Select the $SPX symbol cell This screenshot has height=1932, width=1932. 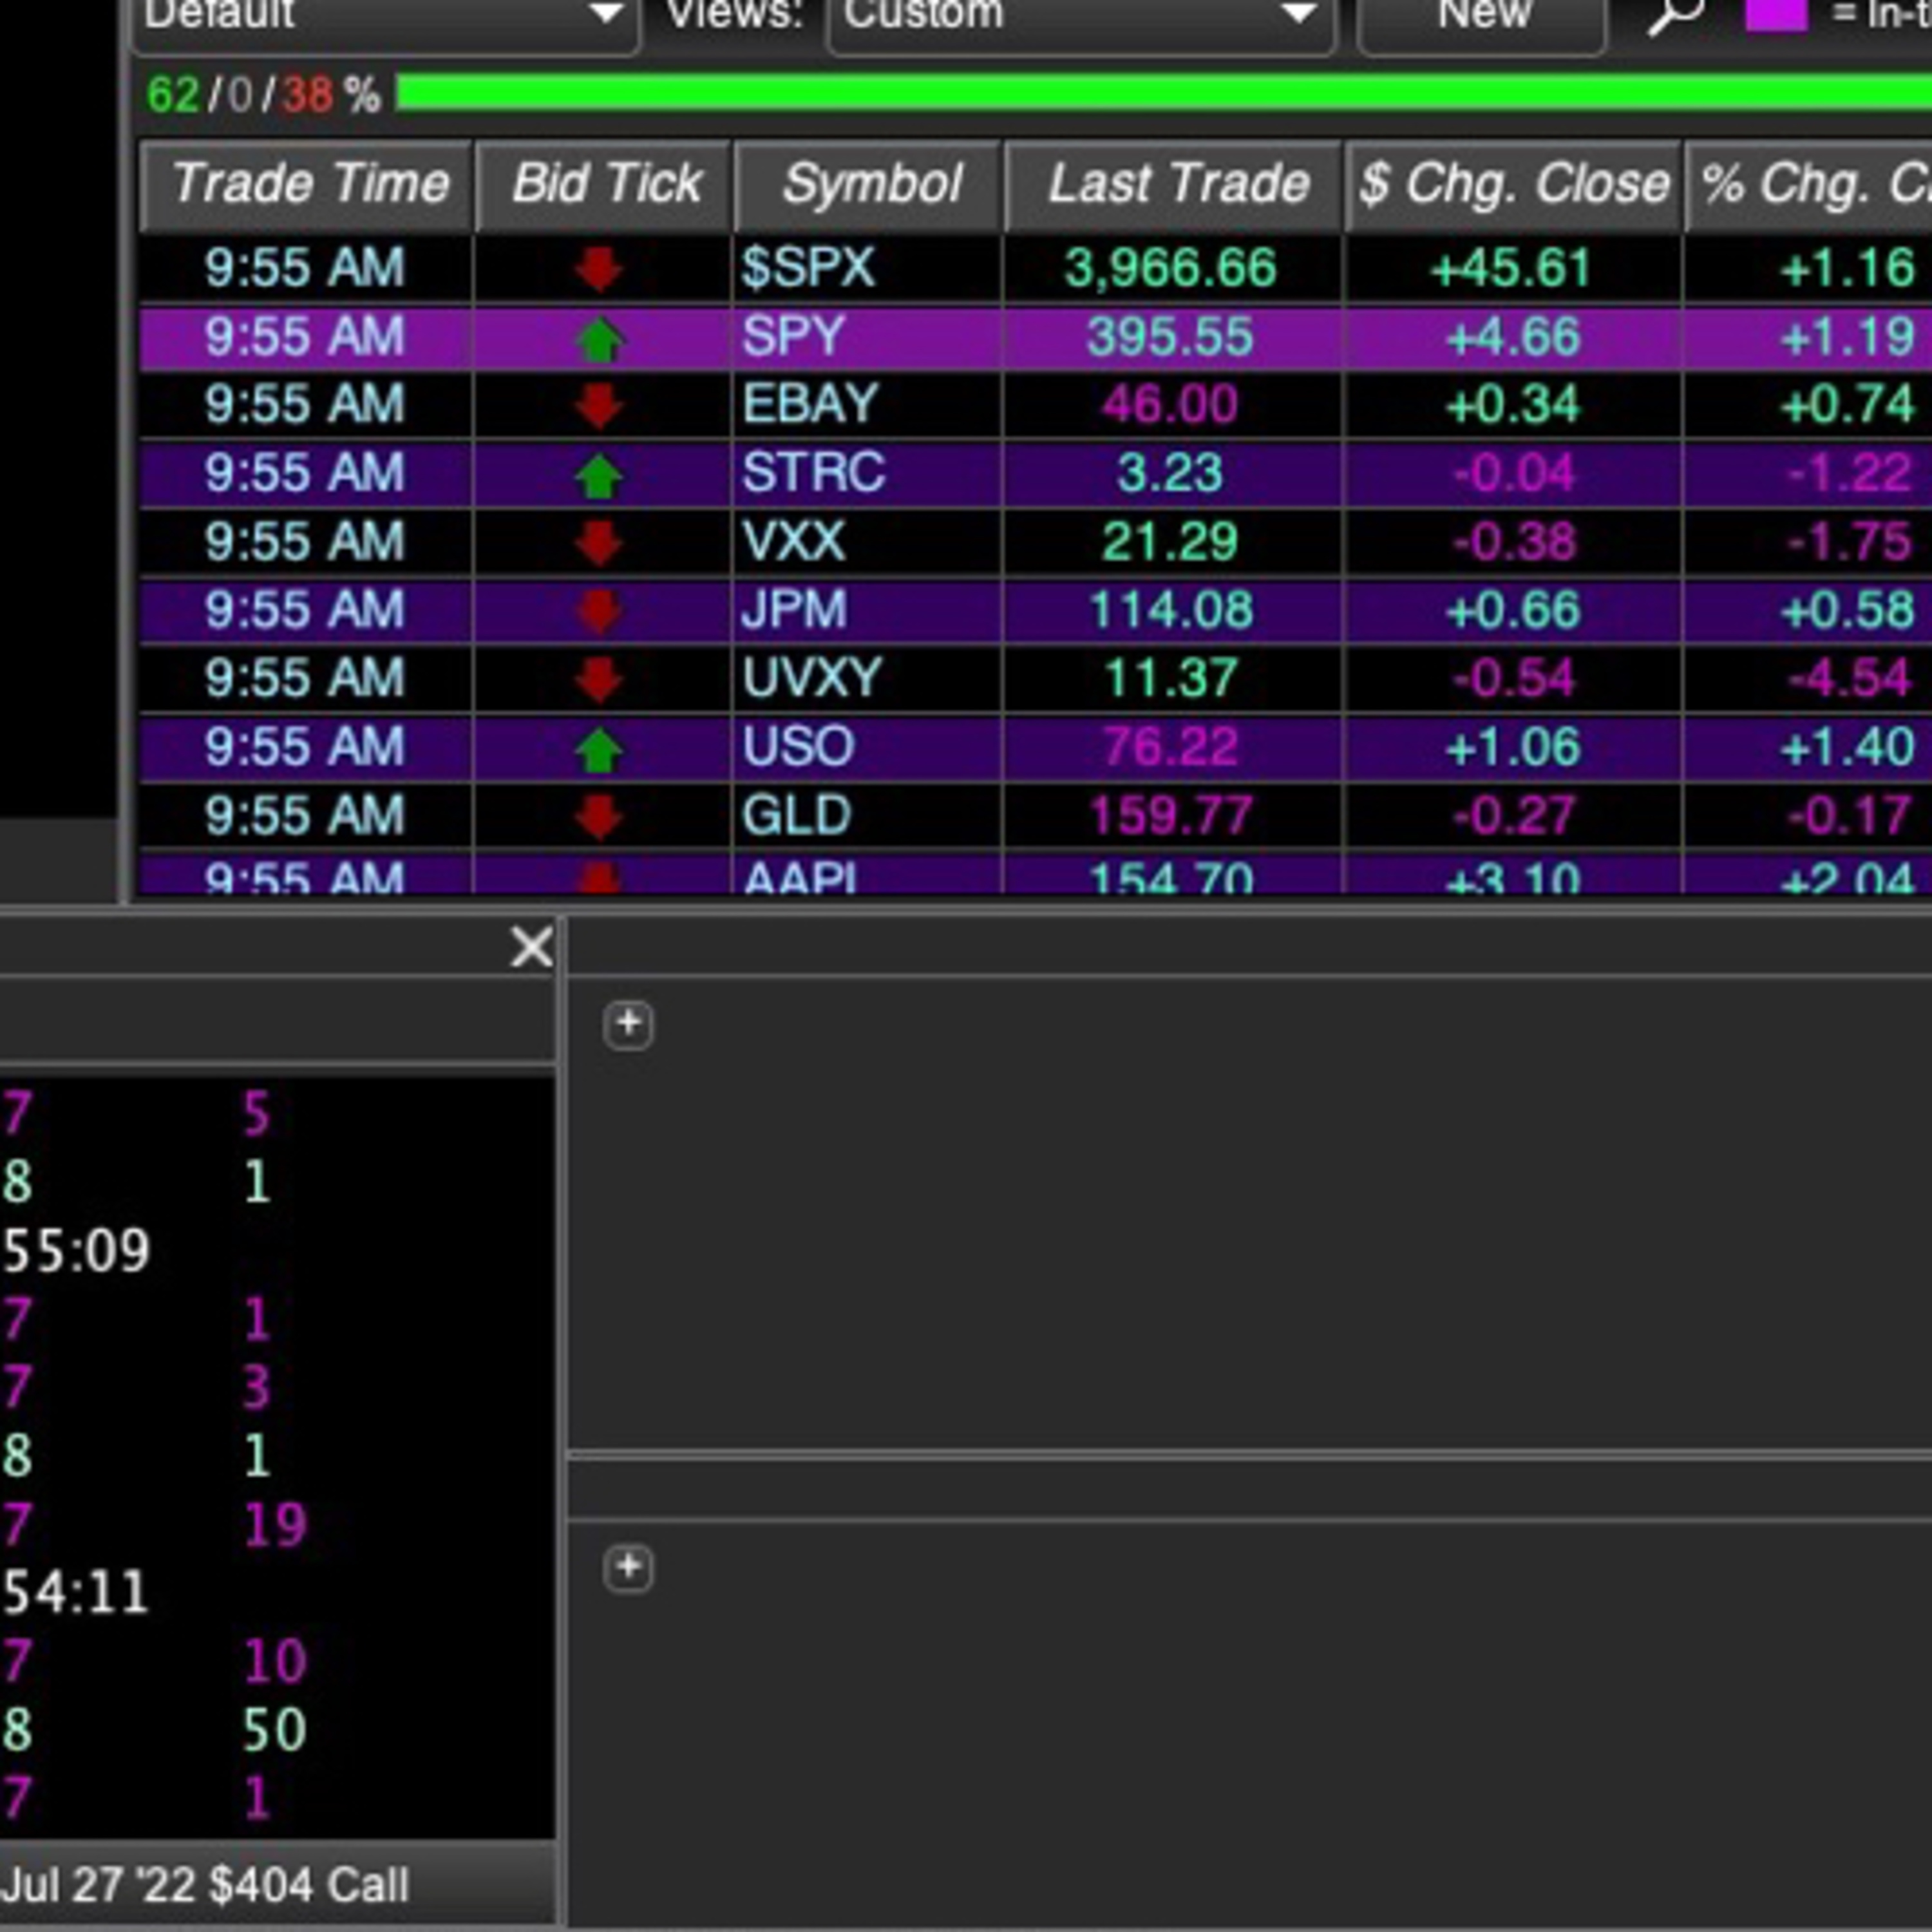[868, 268]
